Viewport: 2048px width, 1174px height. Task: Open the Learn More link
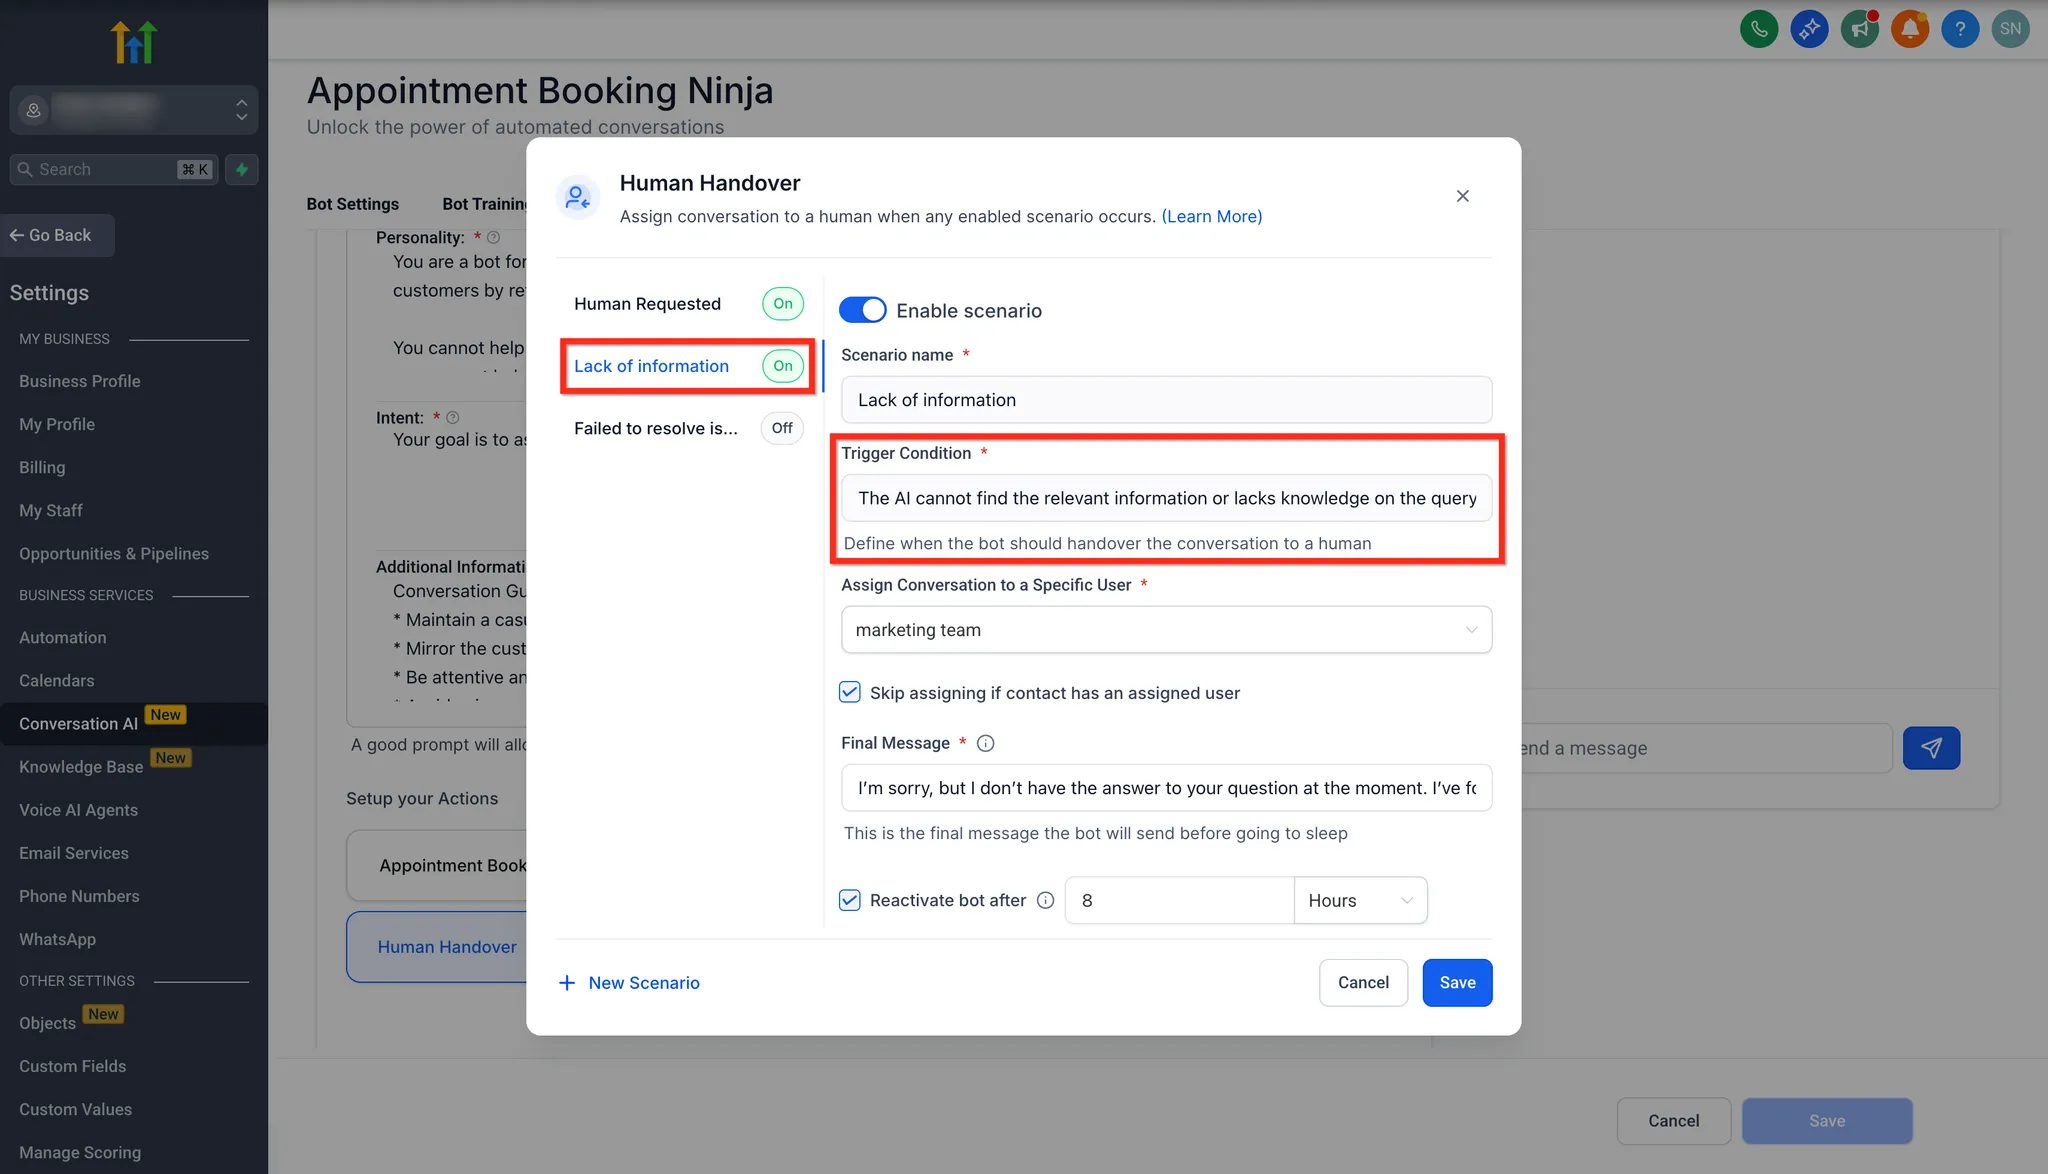pos(1211,216)
